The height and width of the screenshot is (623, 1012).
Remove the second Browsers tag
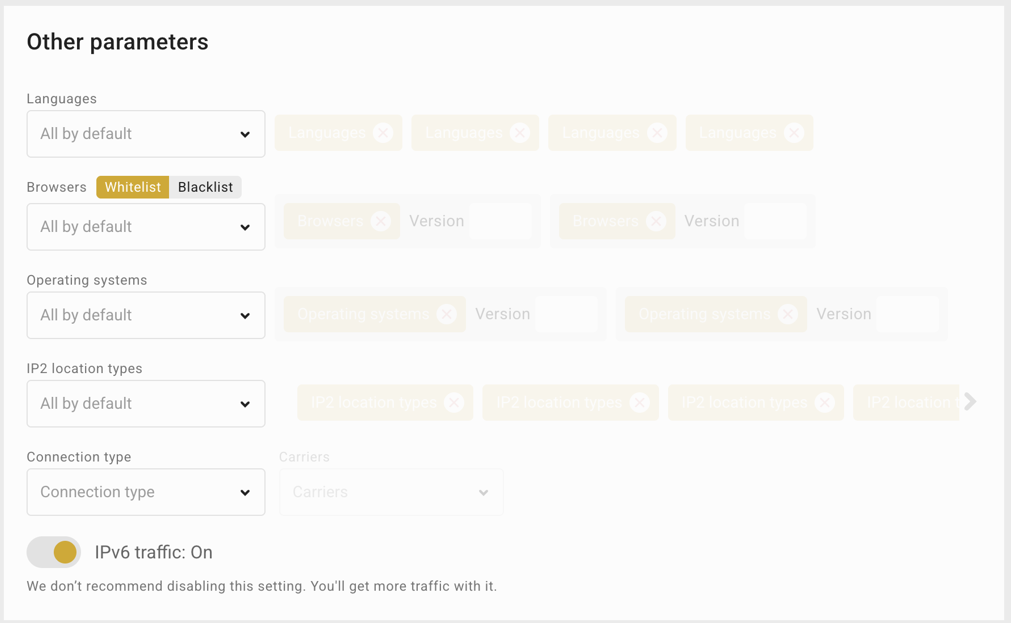tap(657, 221)
